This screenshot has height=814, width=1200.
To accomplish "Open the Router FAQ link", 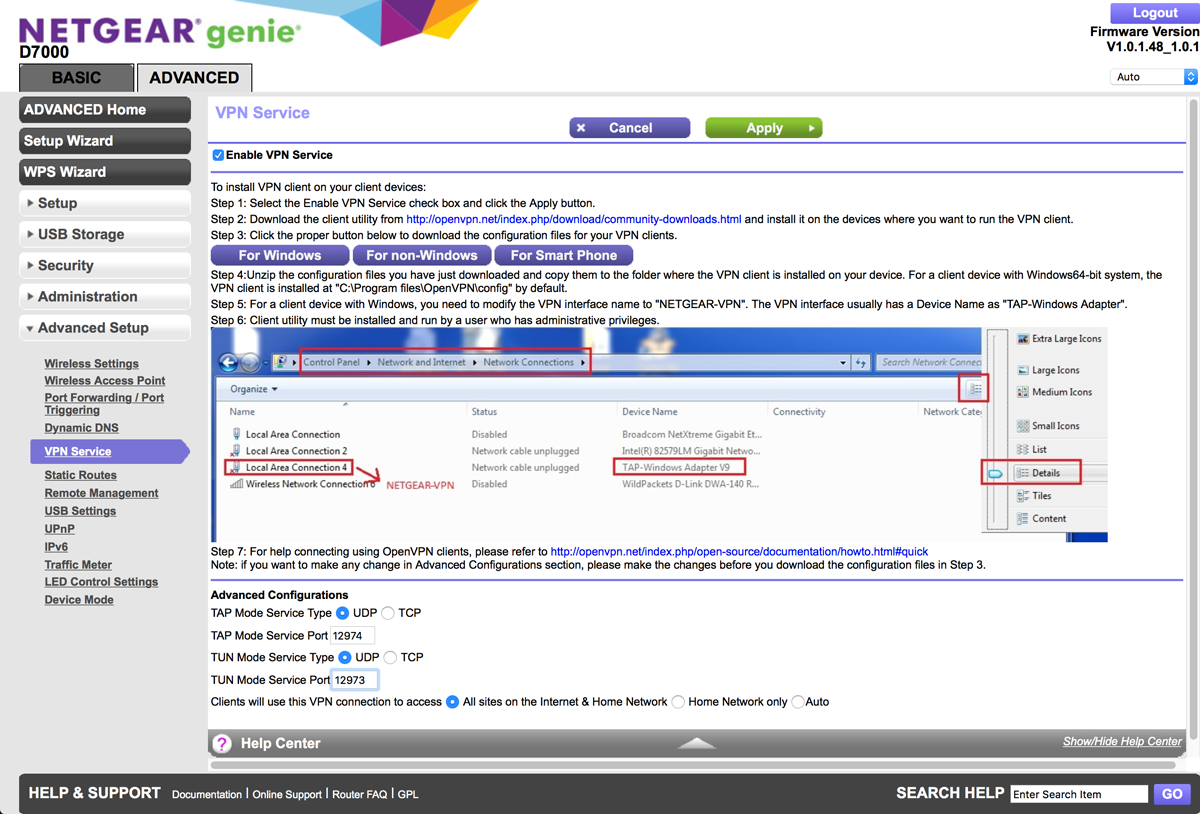I will point(361,794).
